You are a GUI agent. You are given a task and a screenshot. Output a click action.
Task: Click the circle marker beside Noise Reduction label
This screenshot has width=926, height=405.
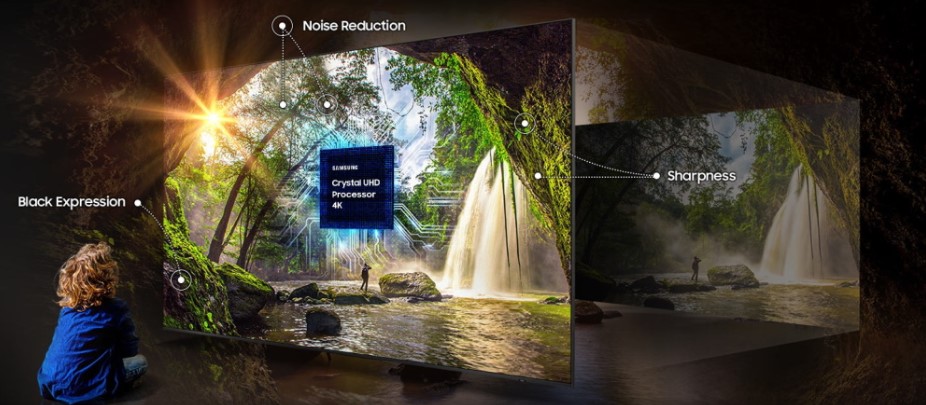(282, 26)
